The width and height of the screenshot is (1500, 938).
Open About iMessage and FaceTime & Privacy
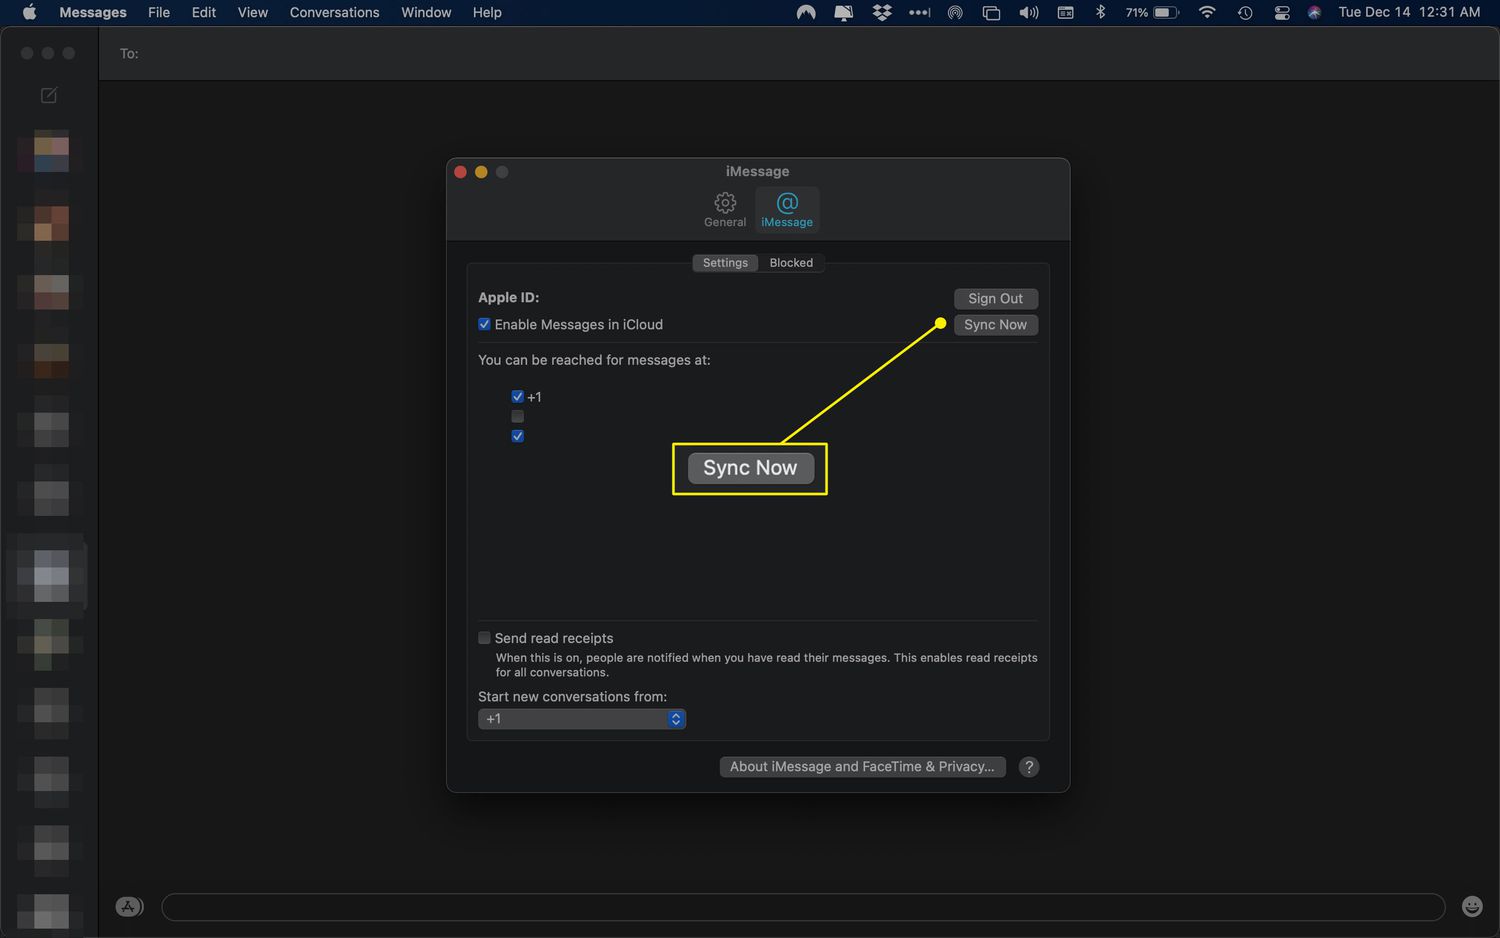pyautogui.click(x=862, y=767)
